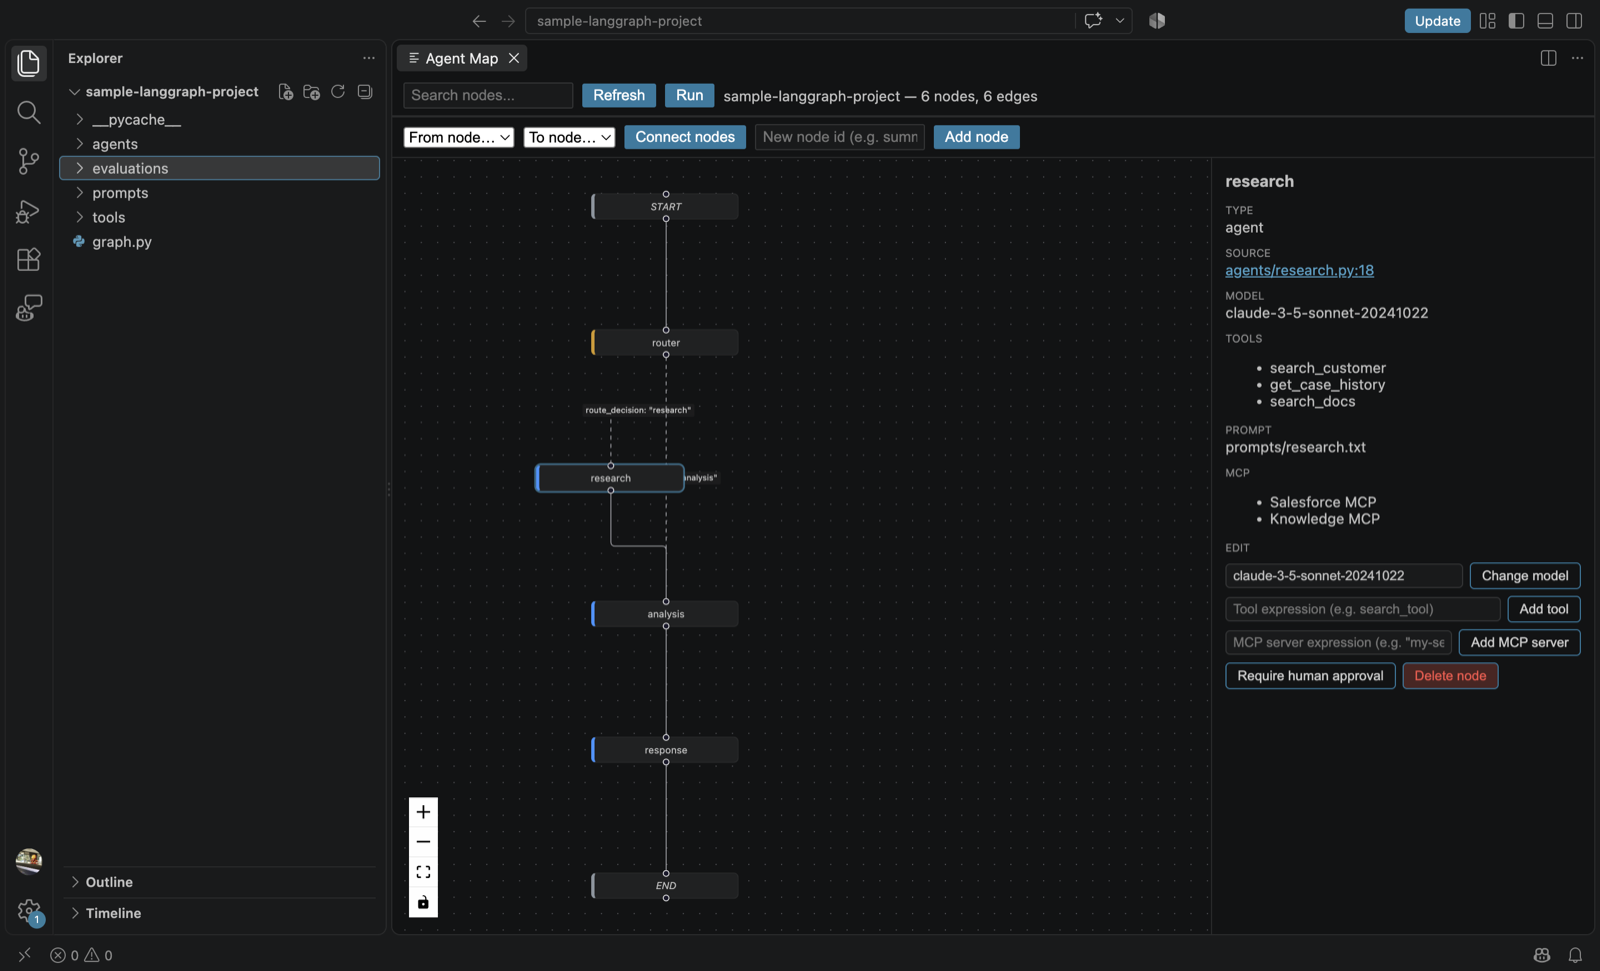Refresh the Explorer file tree

(338, 92)
